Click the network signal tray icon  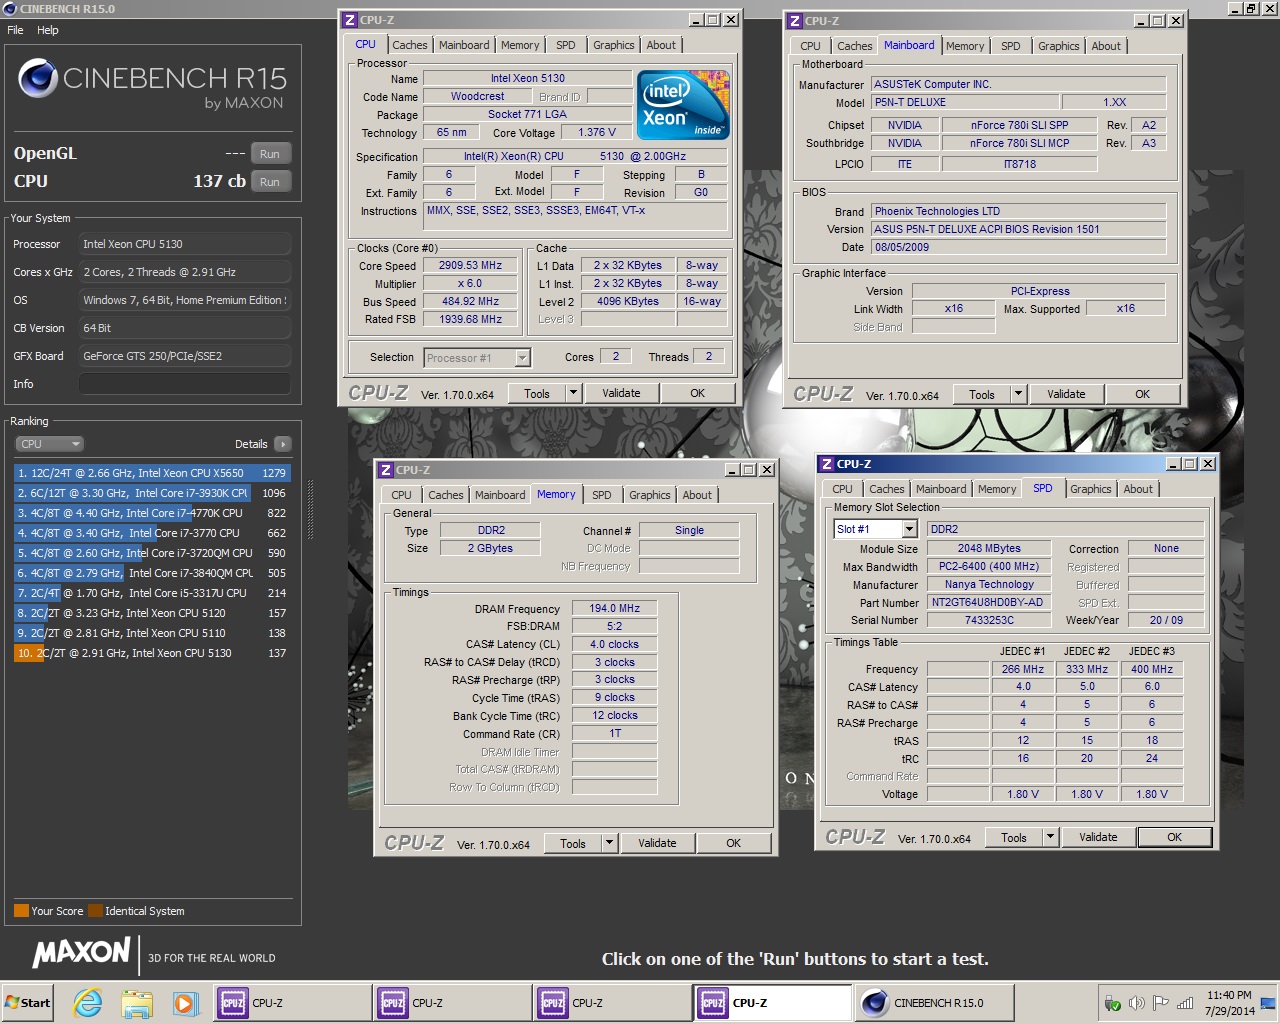coord(1185,1003)
